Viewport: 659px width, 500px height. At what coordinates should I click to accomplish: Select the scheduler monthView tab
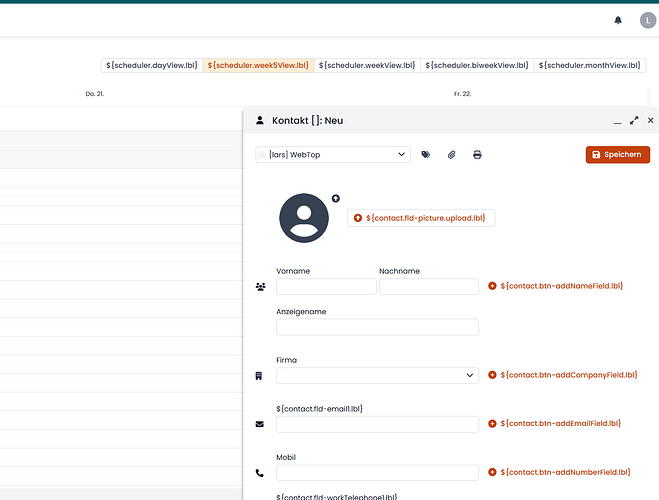[589, 65]
